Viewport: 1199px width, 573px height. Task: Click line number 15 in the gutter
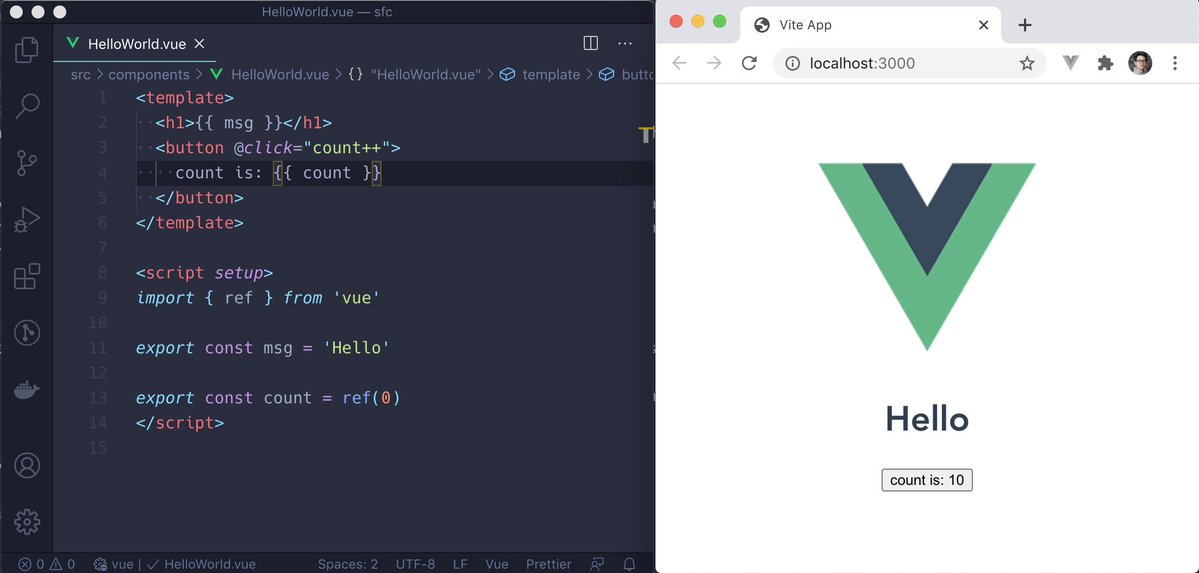pyautogui.click(x=98, y=448)
